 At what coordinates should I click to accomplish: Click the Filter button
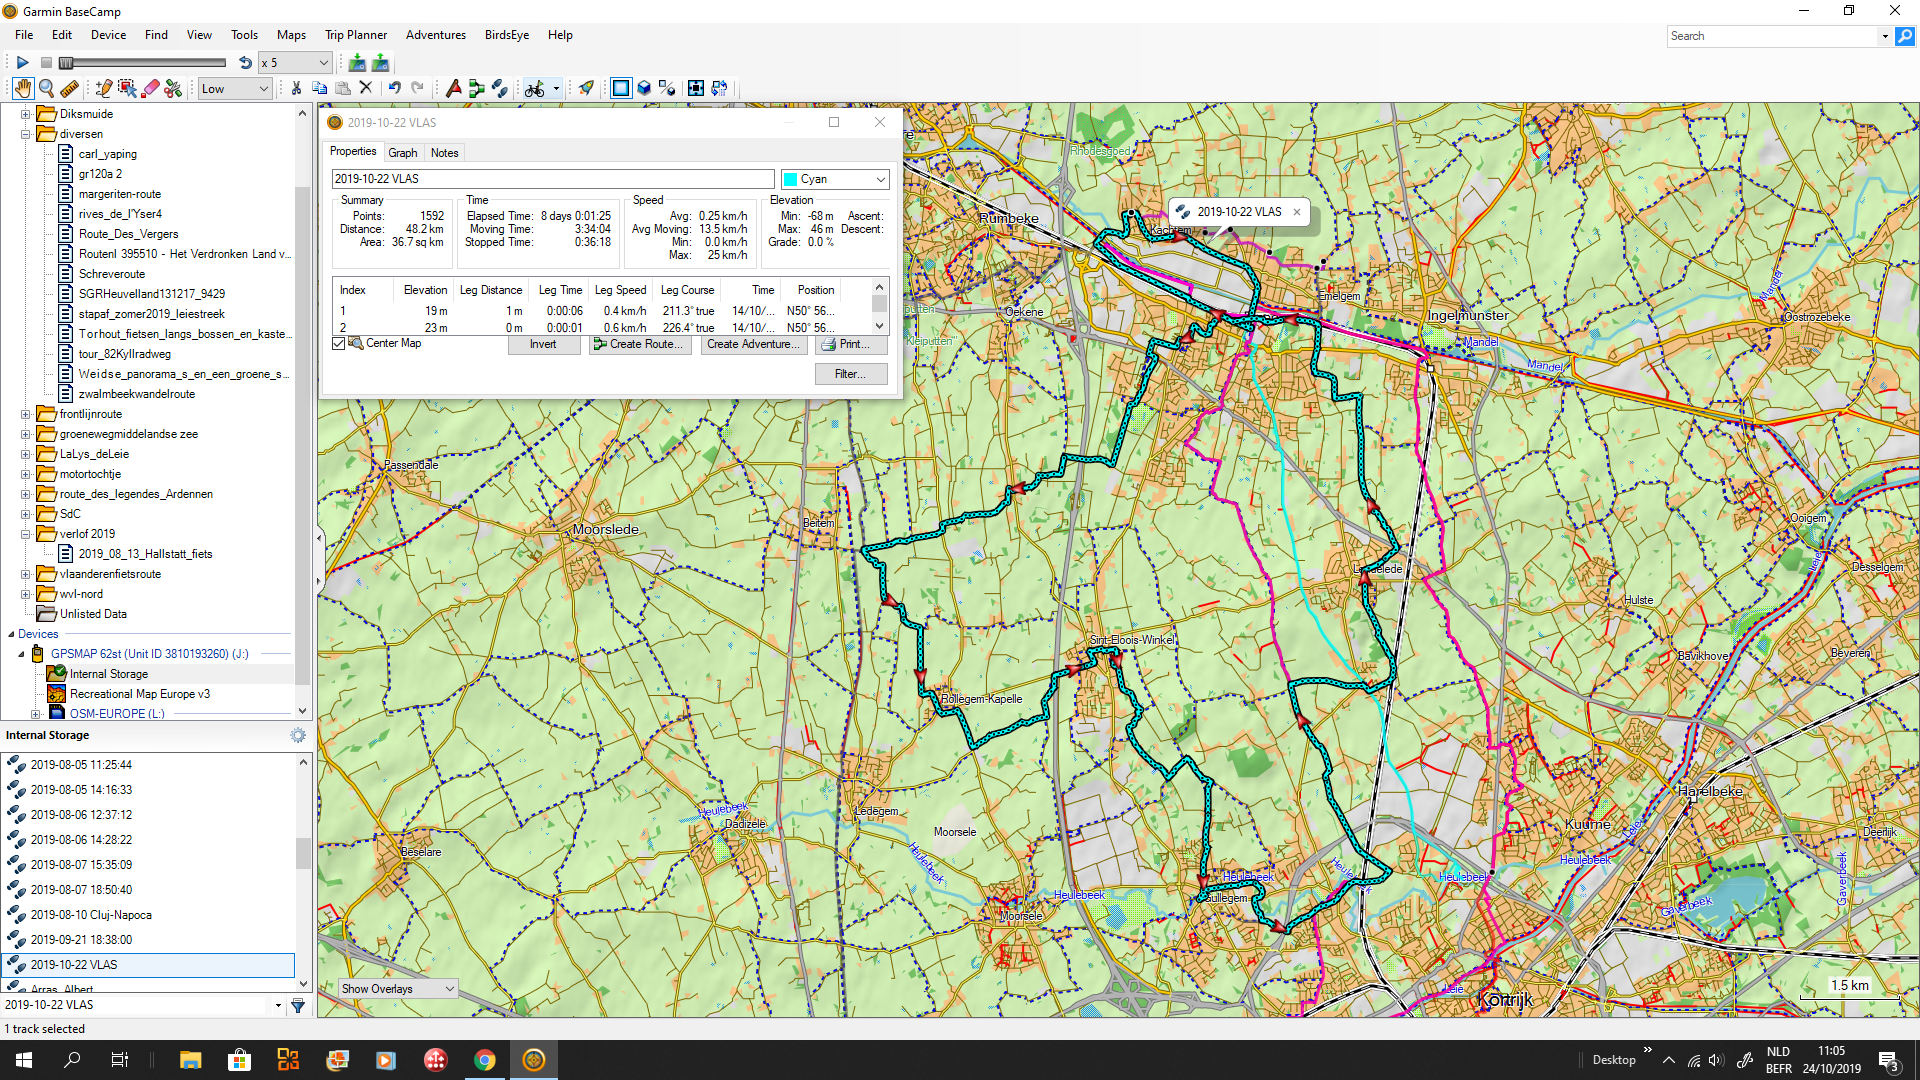[851, 374]
